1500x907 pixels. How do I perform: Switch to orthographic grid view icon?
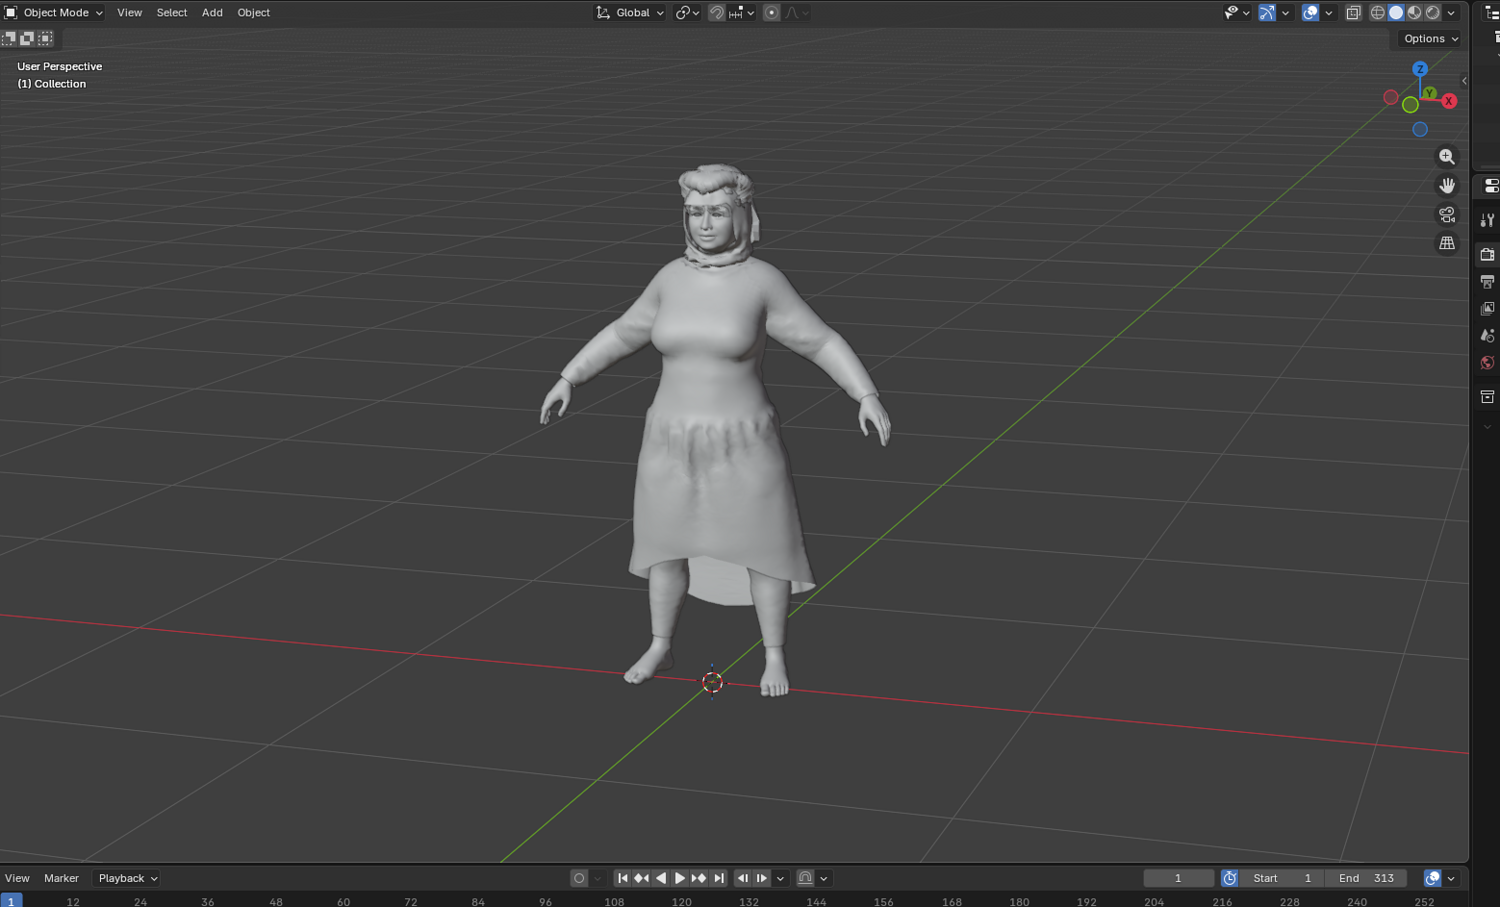1447,244
